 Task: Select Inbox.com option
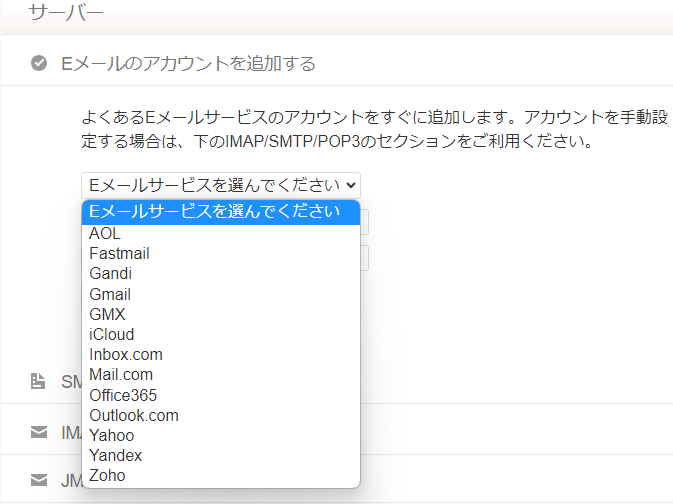(221, 355)
